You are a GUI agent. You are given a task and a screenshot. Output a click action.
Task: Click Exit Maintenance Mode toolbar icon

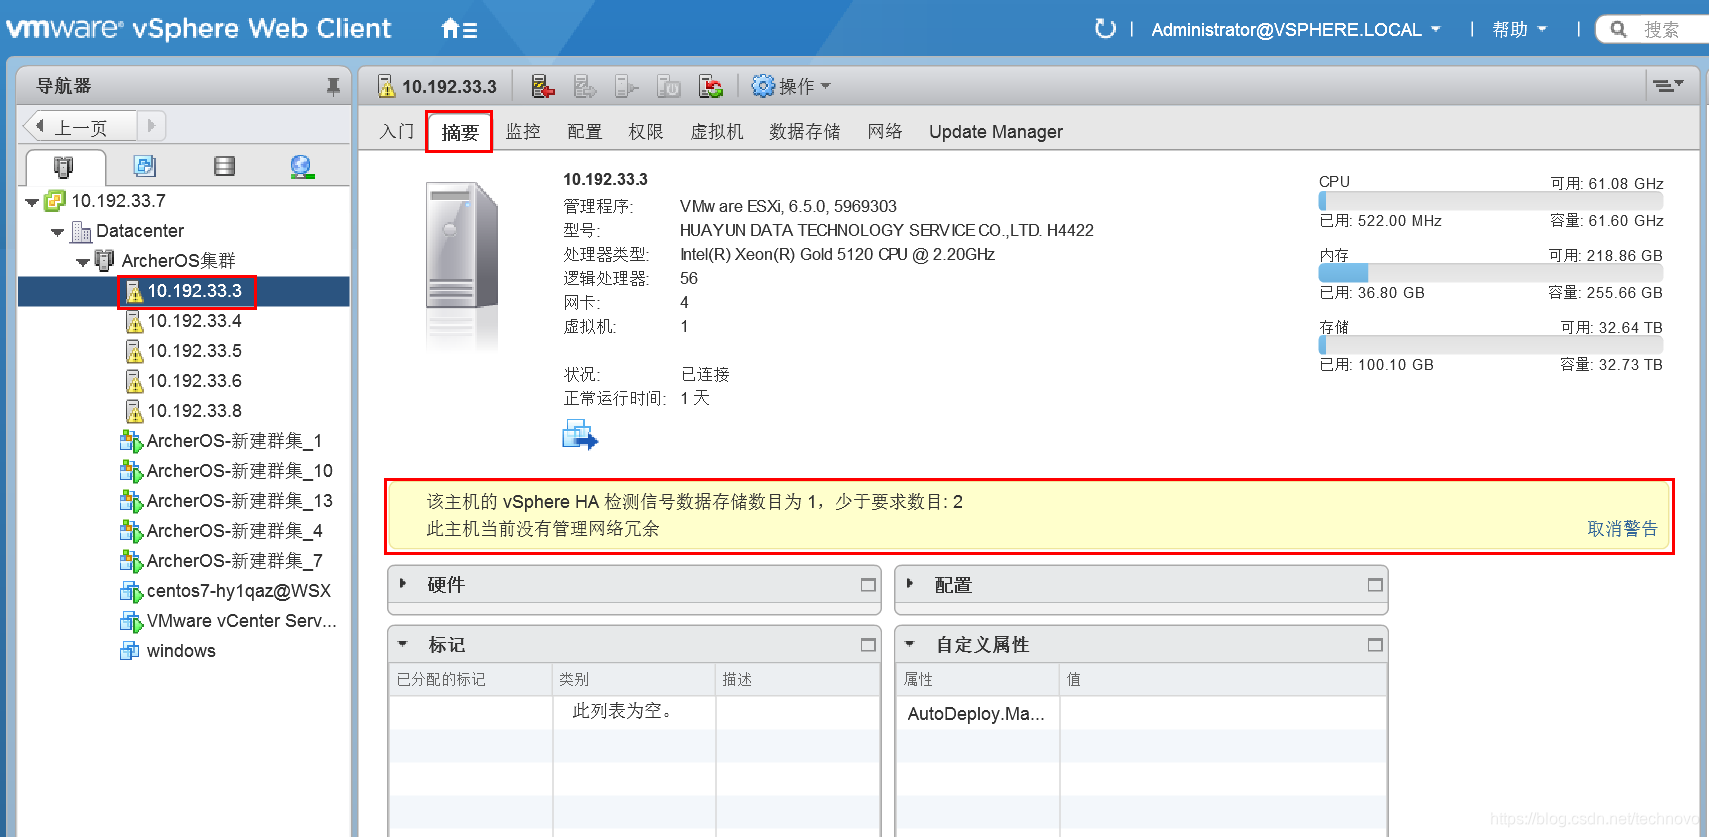[585, 87]
